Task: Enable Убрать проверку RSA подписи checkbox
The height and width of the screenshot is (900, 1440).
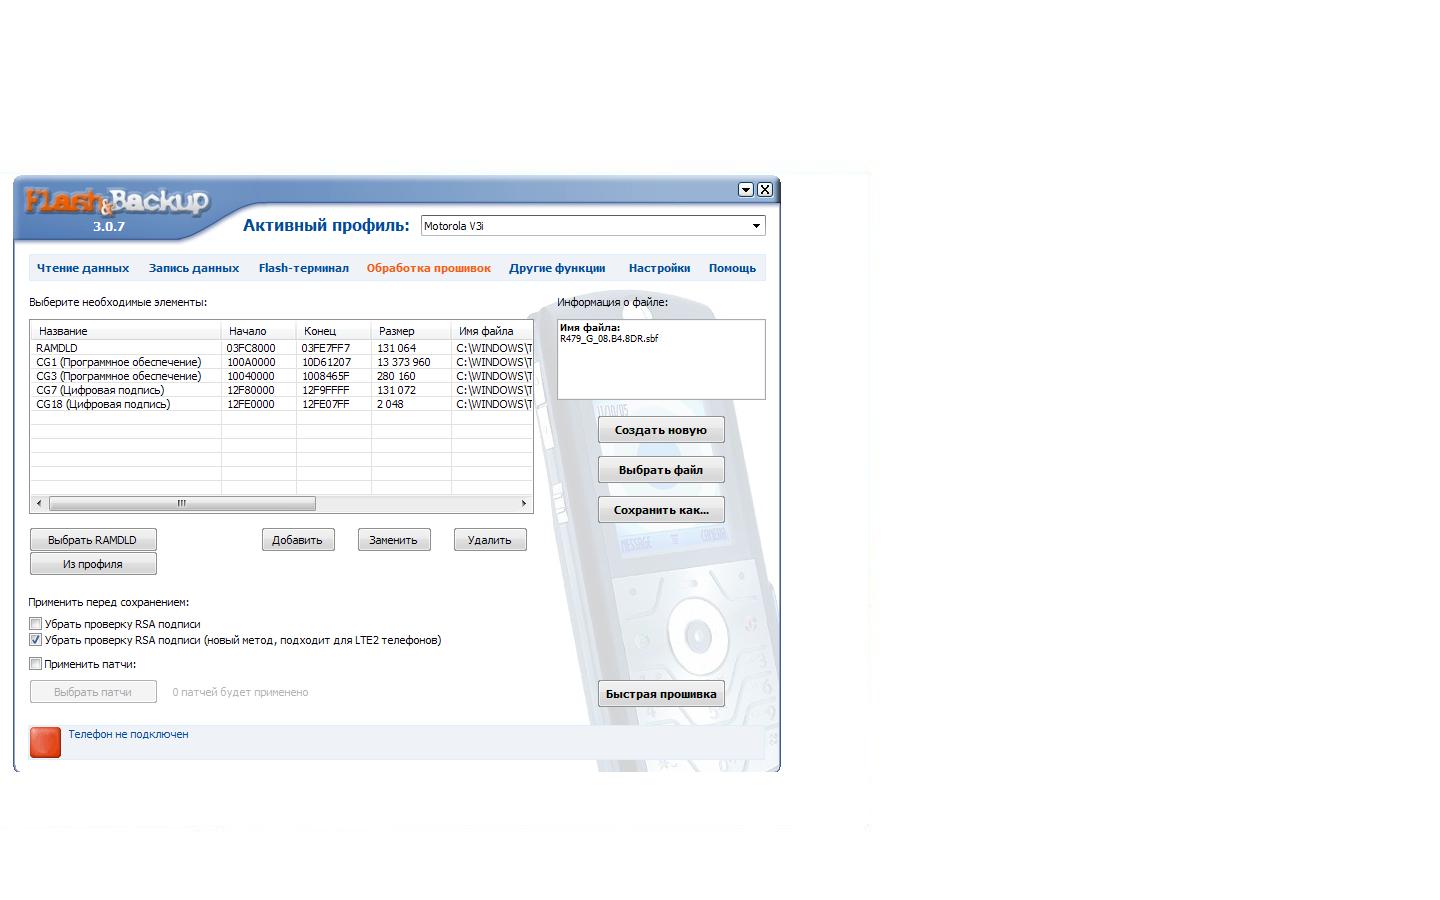Action: coord(36,624)
